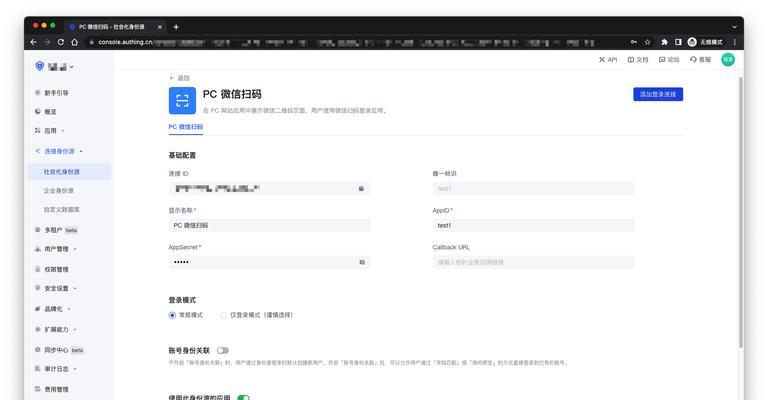Viewport: 768px width, 400px height.
Task: Open the browser side panel icon
Action: click(x=678, y=42)
